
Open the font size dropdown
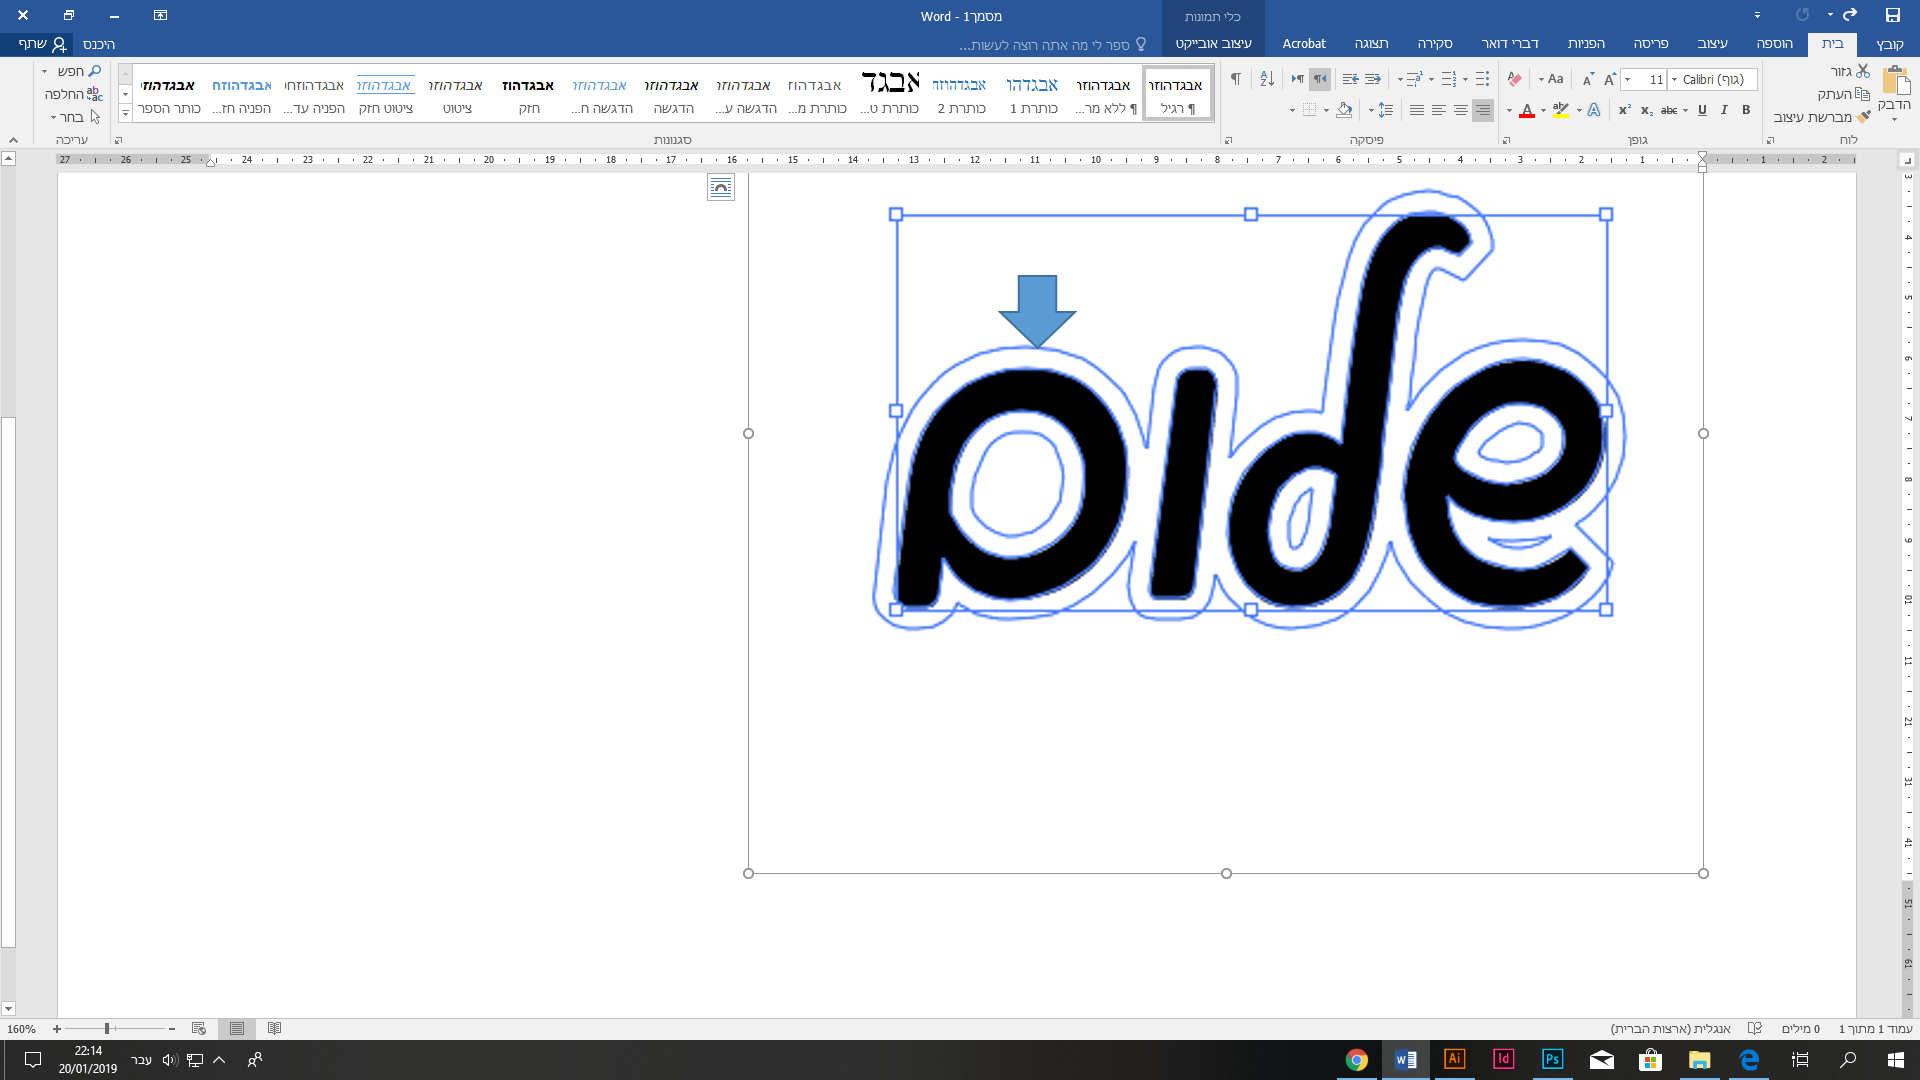1627,80
